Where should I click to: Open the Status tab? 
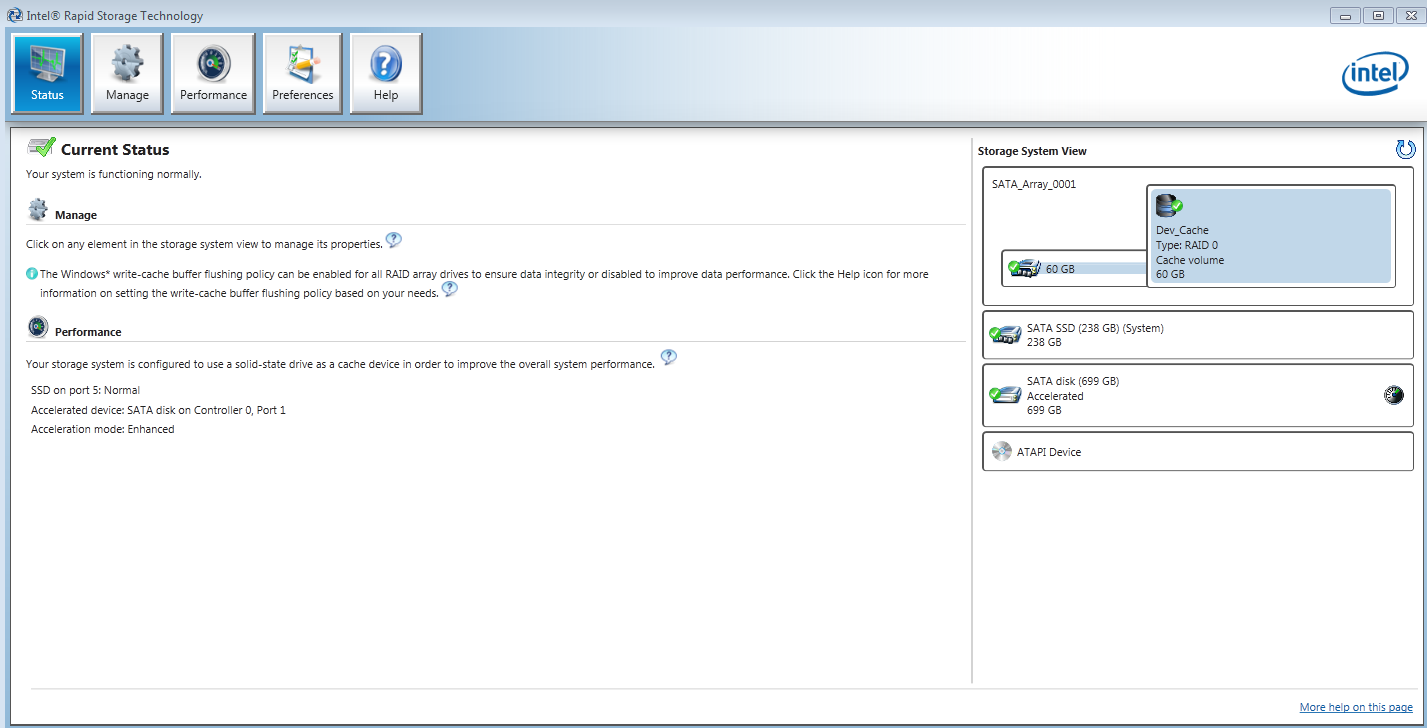tap(47, 73)
